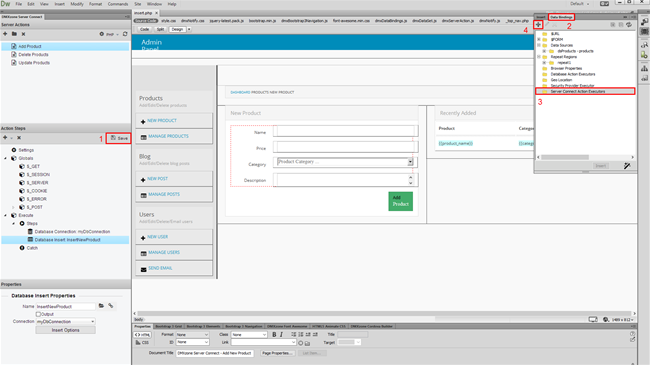The height and width of the screenshot is (365, 650).
Task: Open the Commands menu
Action: 118,4
